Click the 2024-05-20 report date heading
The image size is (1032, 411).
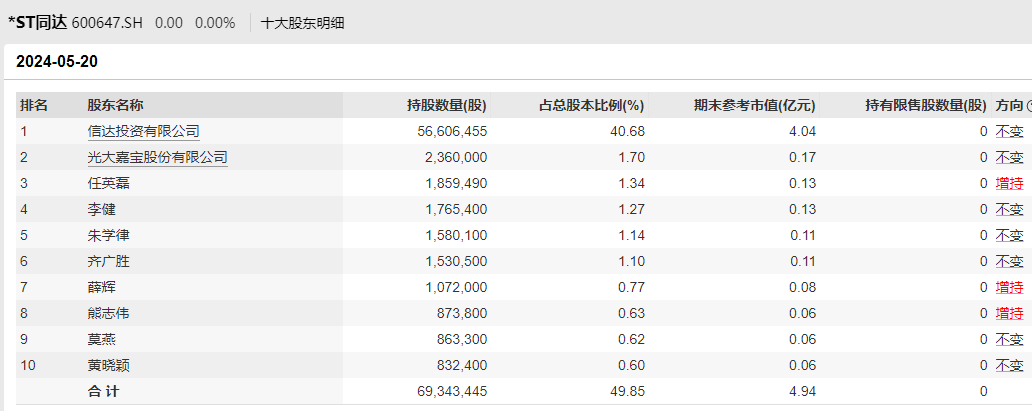pos(56,62)
